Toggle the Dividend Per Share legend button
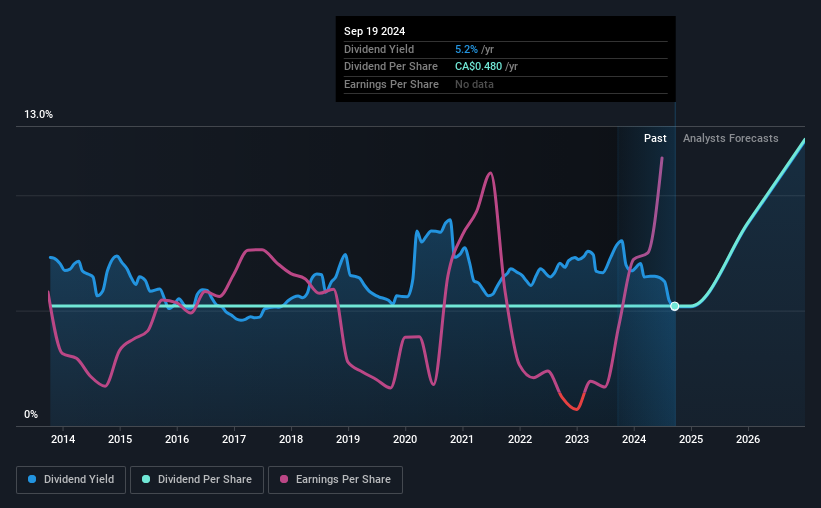821x508 pixels. coord(197,480)
